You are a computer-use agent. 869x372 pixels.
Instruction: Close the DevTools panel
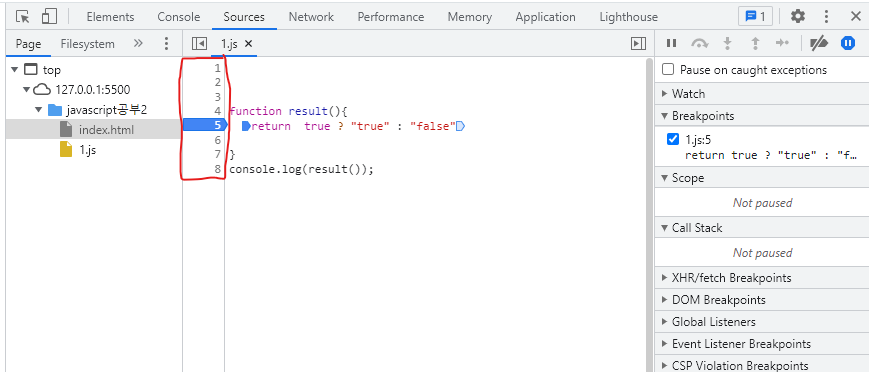(855, 17)
